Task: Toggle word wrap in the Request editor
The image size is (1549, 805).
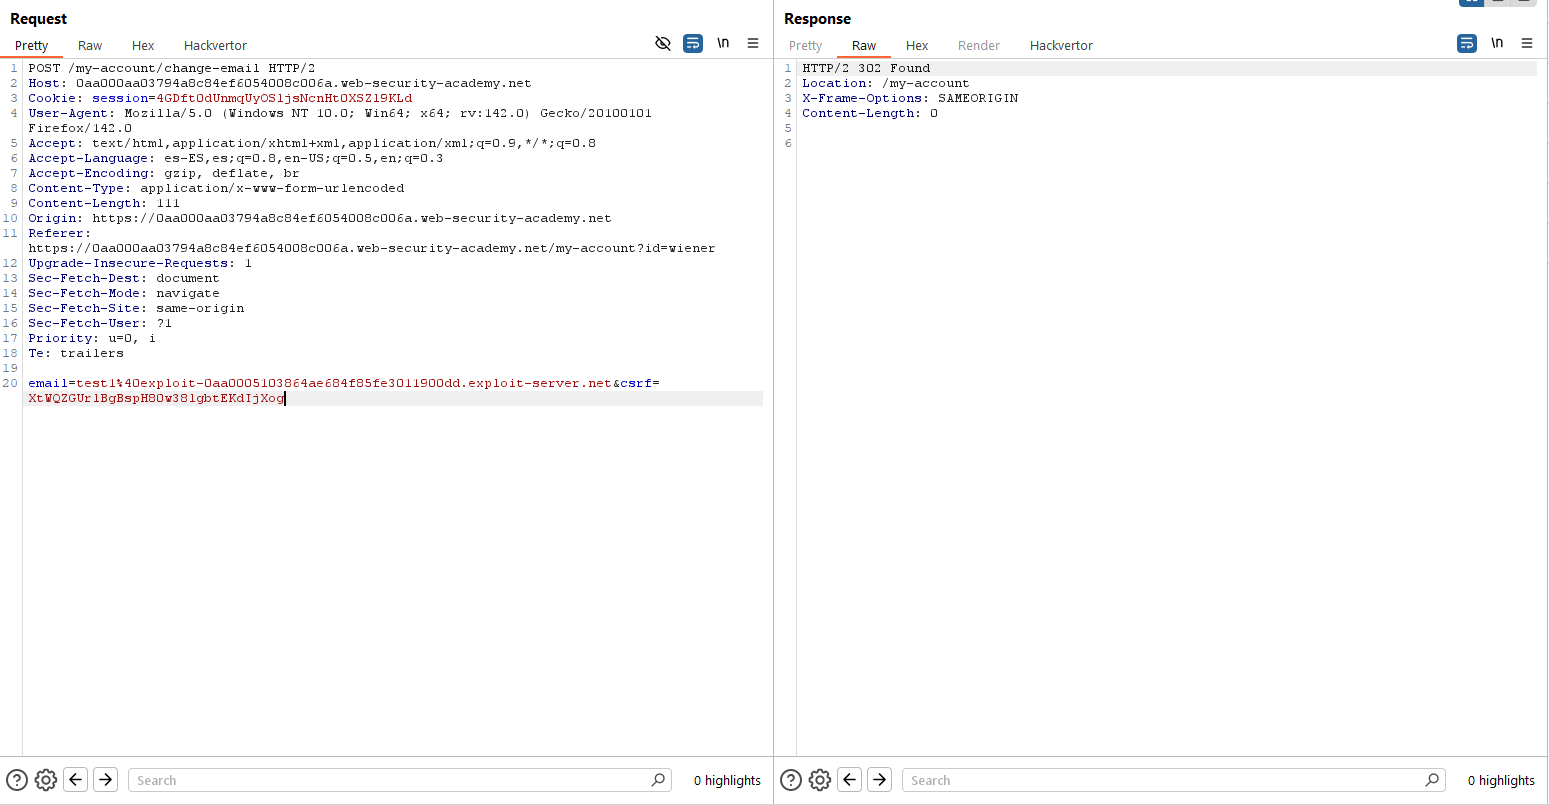Action: (693, 43)
